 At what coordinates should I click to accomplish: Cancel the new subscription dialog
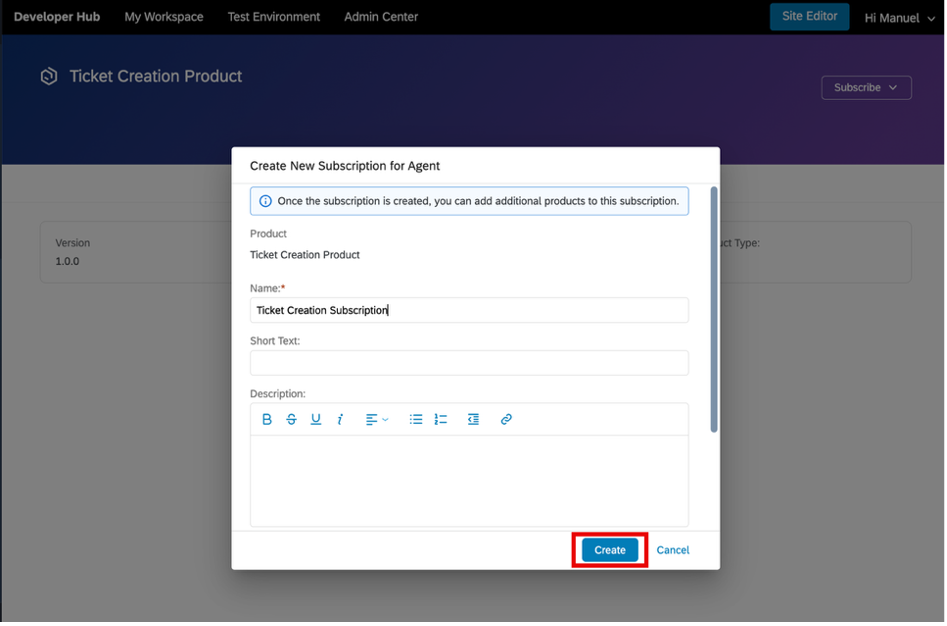673,550
